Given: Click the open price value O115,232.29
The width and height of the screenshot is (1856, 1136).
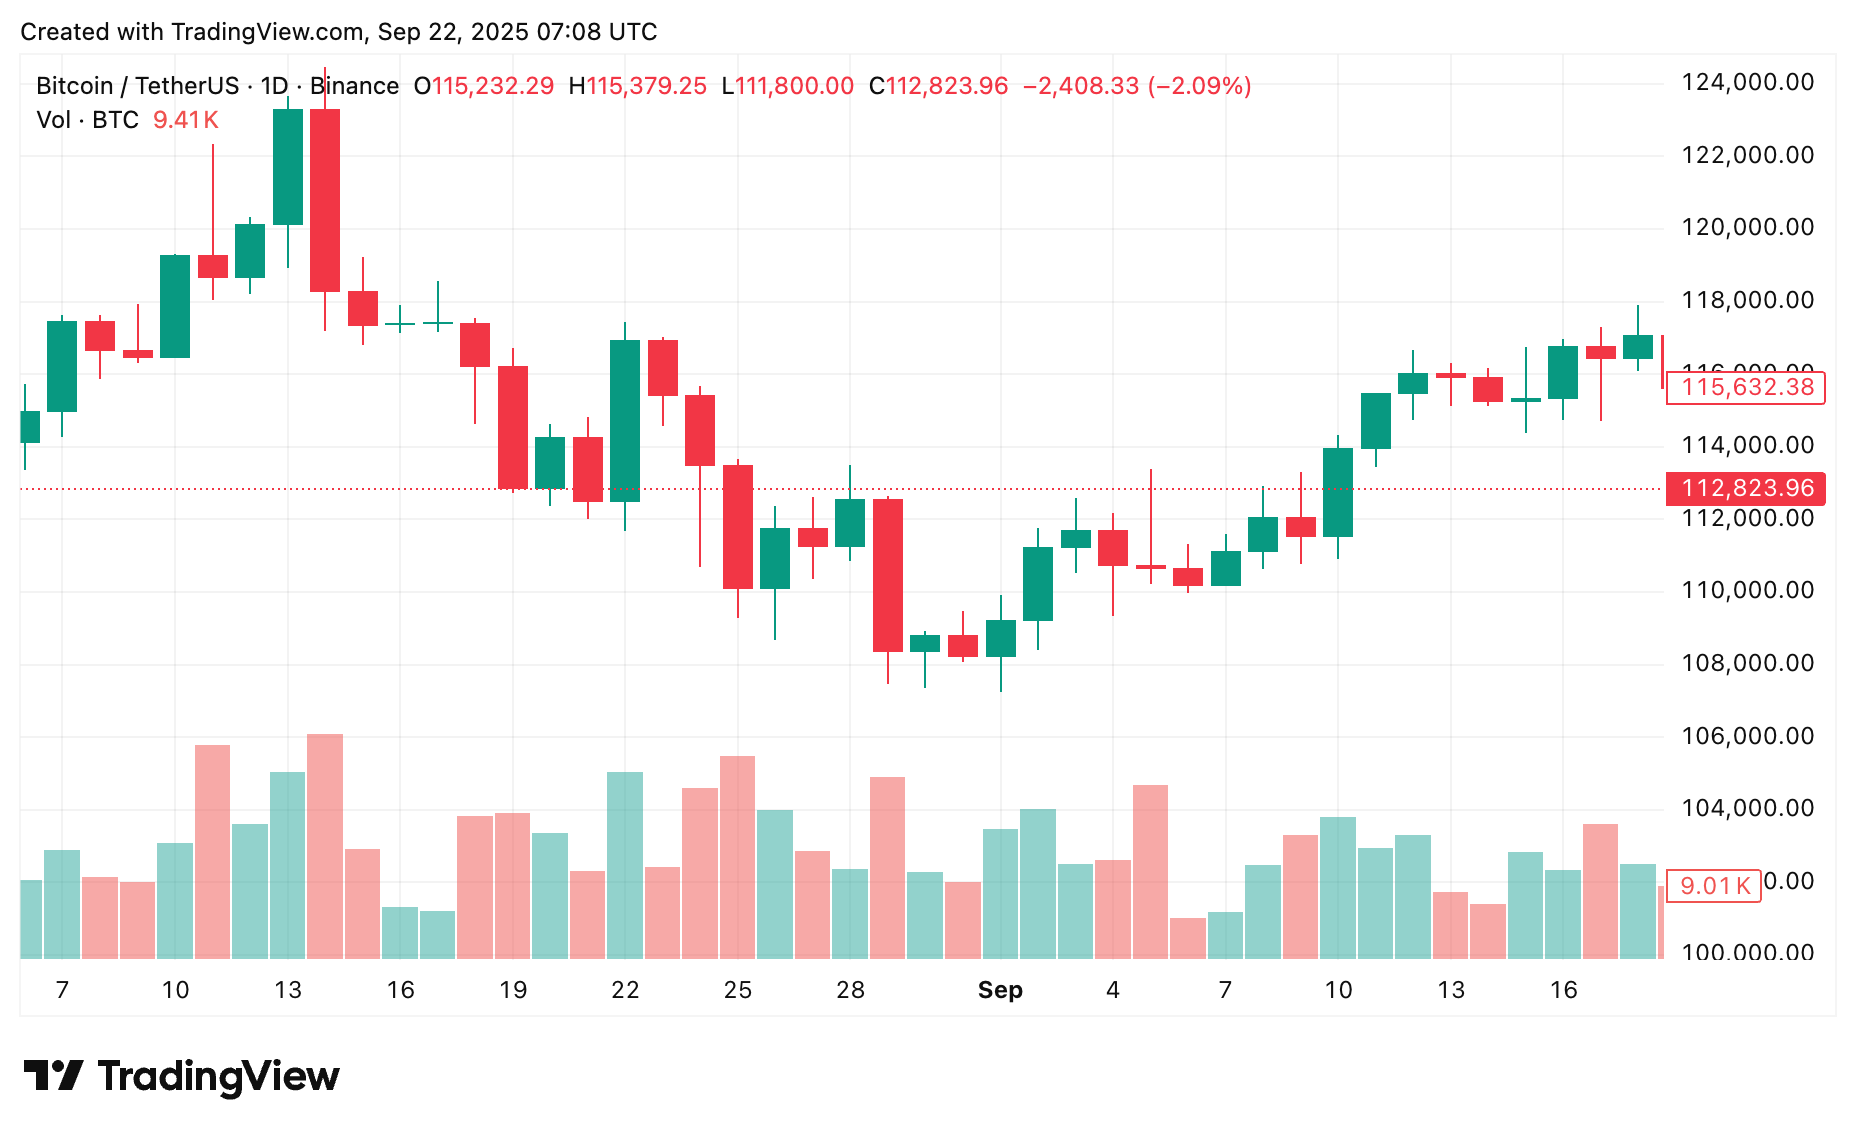Looking at the screenshot, I should 484,86.
